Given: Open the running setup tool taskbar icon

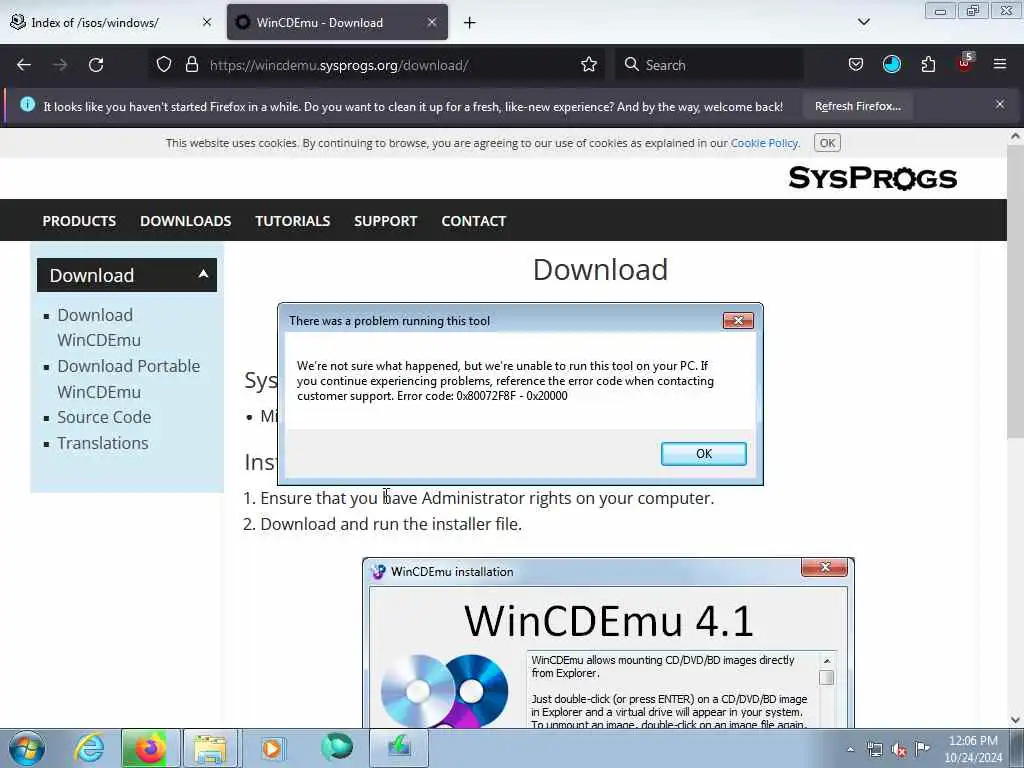Looking at the screenshot, I should click(x=399, y=748).
